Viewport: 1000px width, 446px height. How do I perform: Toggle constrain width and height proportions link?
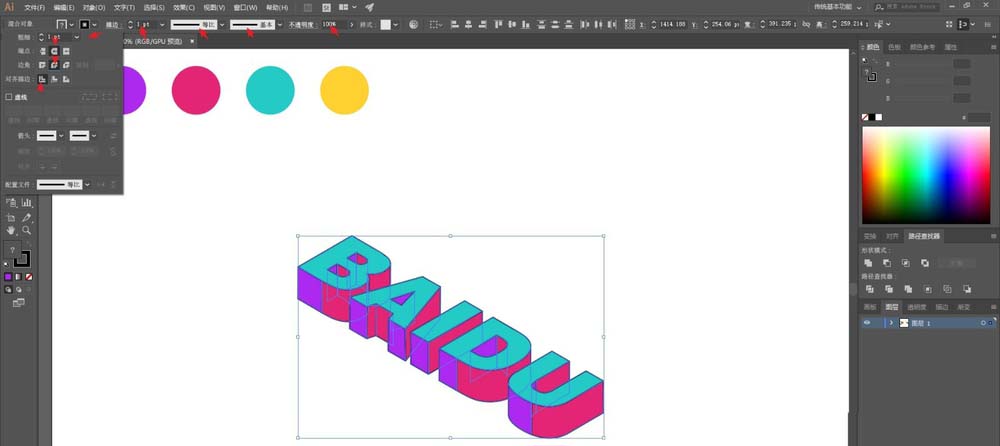coord(806,24)
